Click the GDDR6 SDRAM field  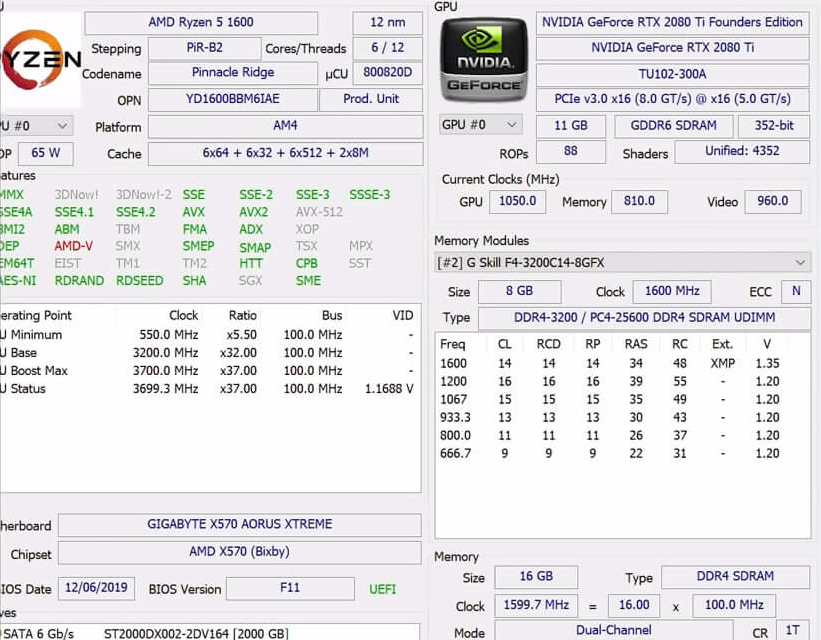pos(673,126)
